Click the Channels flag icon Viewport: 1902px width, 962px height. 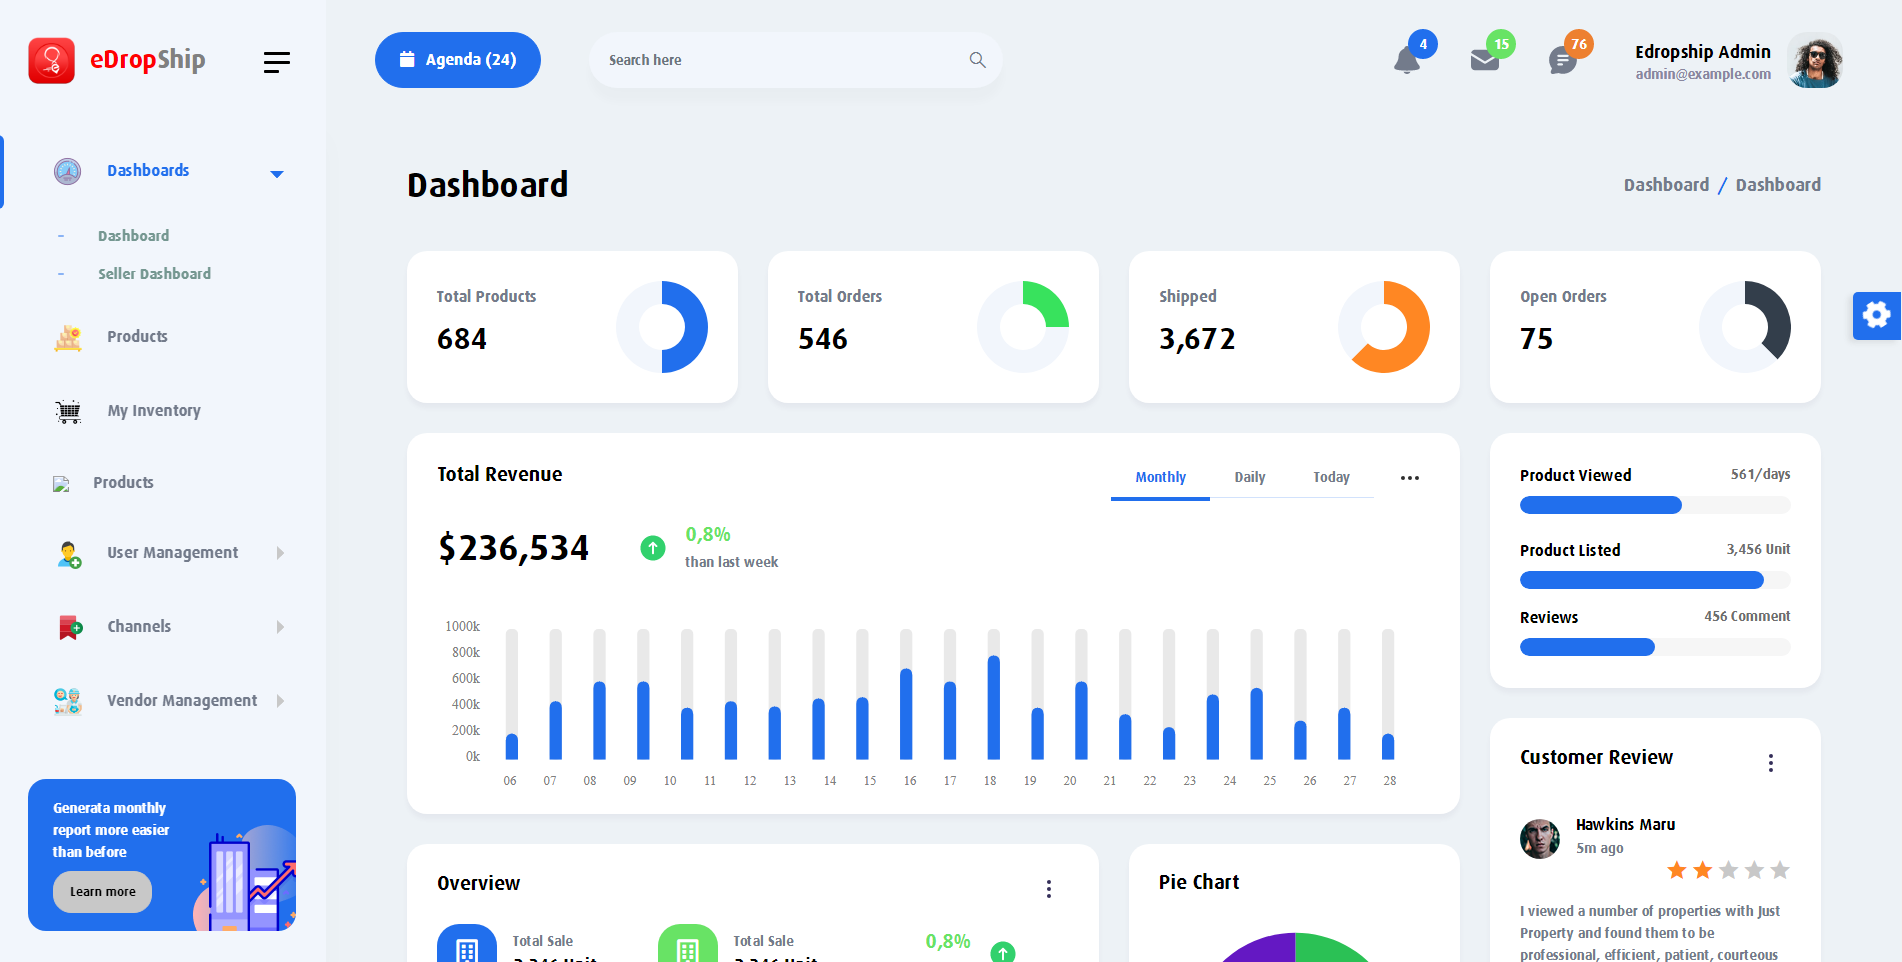69,627
